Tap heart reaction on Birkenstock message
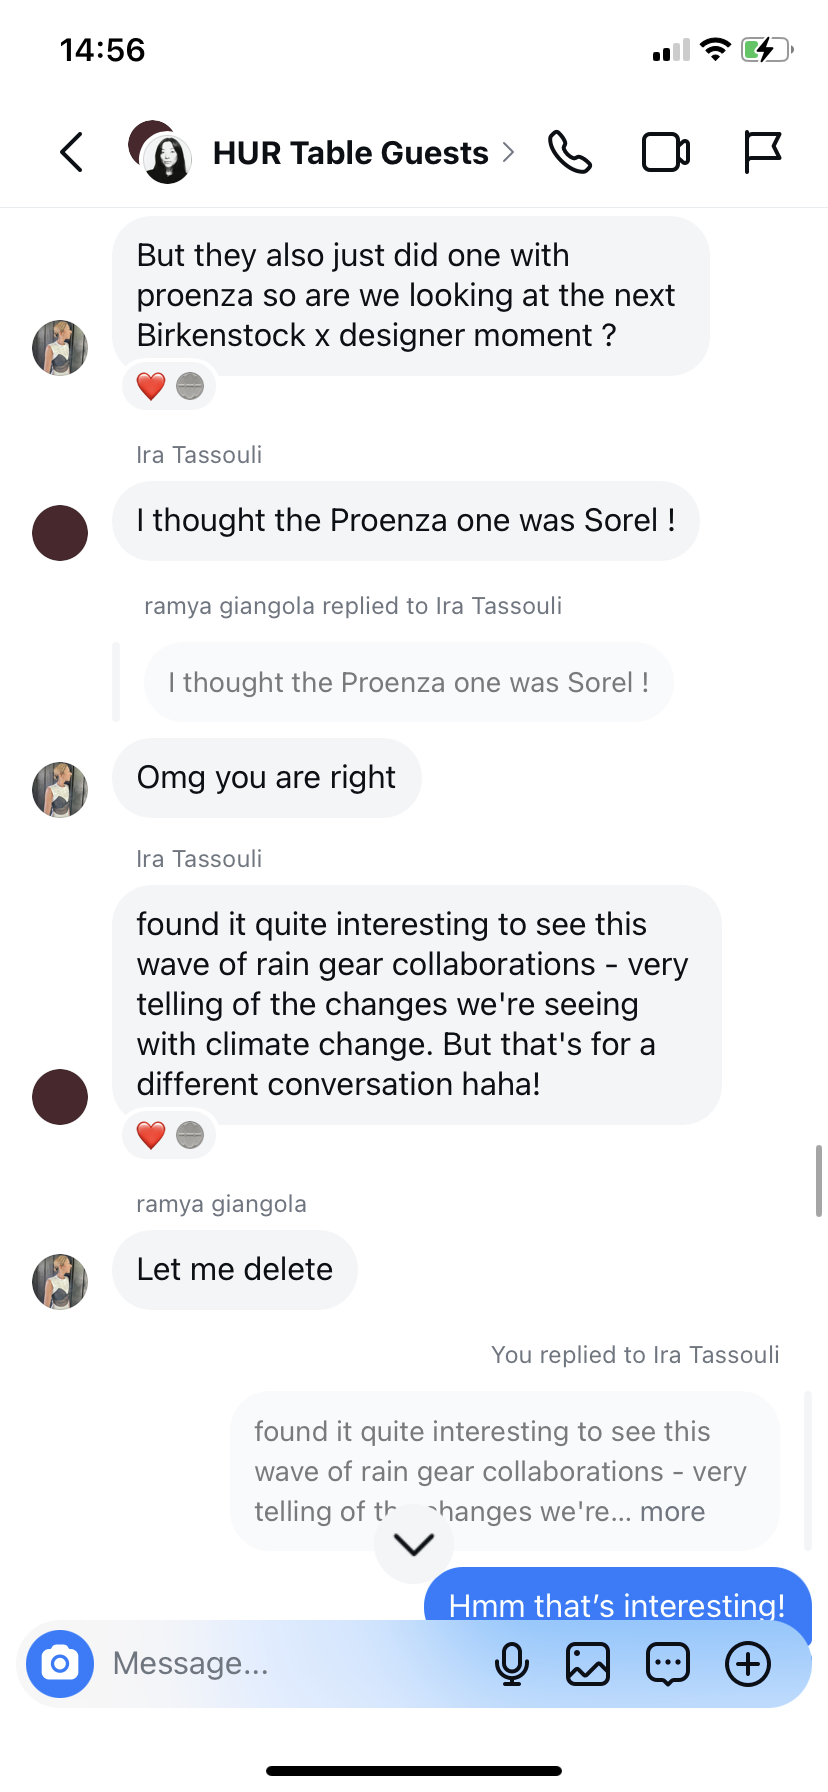This screenshot has width=828, height=1792. pyautogui.click(x=151, y=386)
